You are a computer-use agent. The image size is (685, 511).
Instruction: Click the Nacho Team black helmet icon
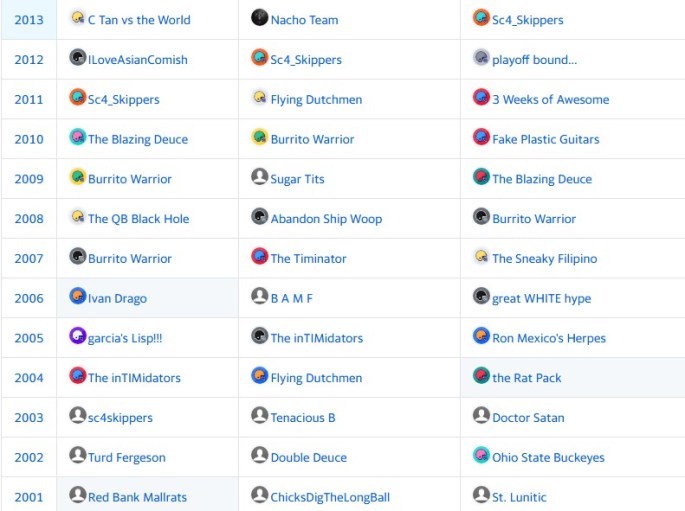click(260, 18)
